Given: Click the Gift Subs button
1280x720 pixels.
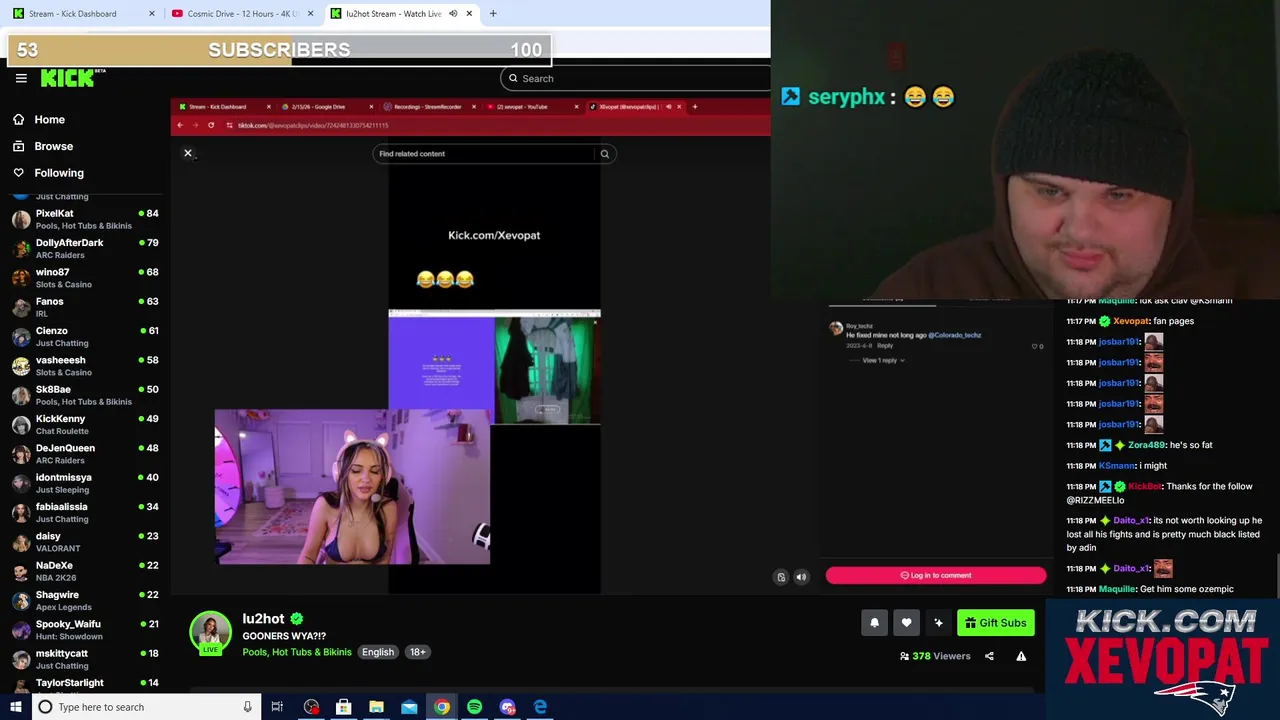Looking at the screenshot, I should pyautogui.click(x=995, y=623).
